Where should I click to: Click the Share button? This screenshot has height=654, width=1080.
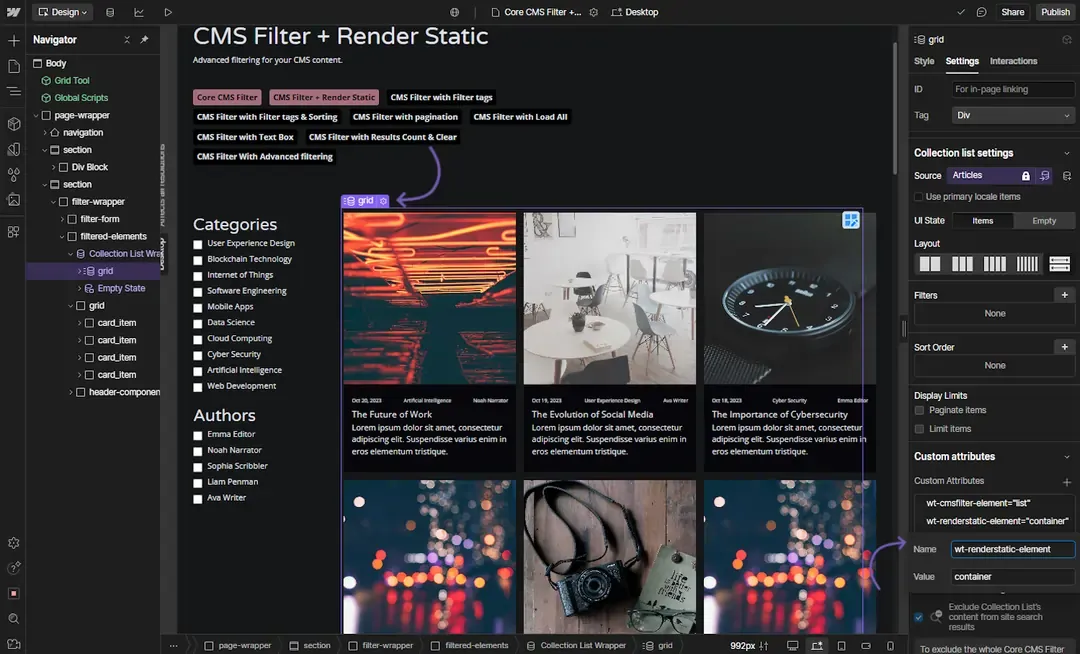[x=1012, y=12]
